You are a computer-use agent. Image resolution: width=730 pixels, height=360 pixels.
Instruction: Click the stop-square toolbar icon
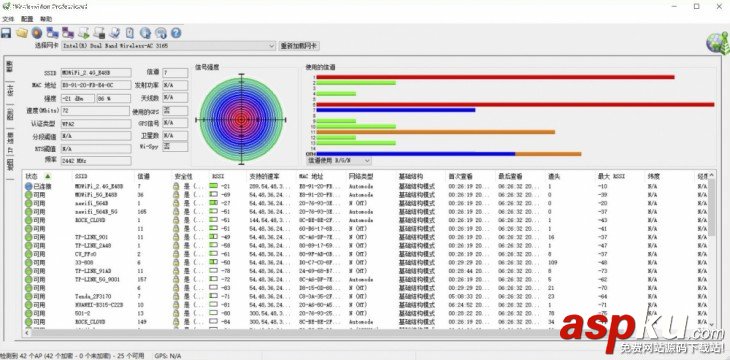(99, 33)
